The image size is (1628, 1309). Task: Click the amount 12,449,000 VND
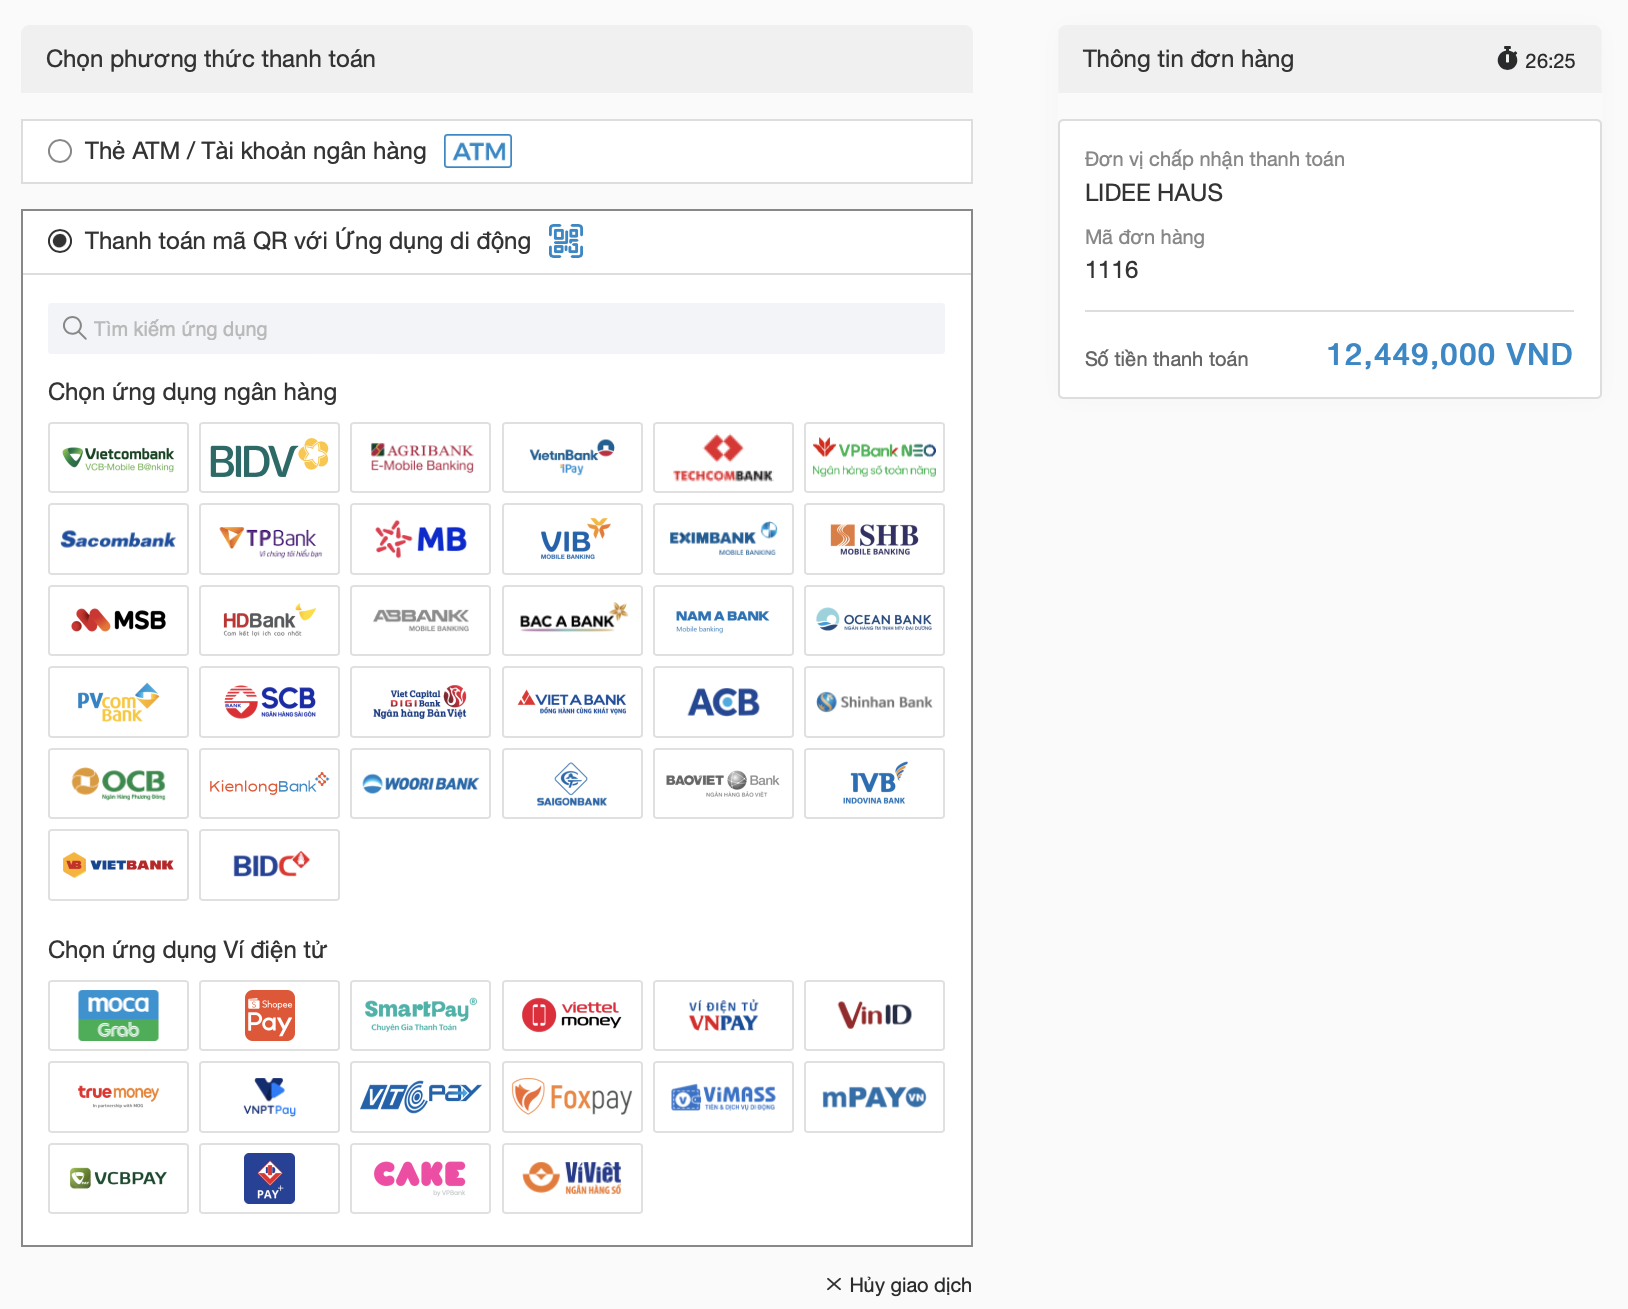point(1449,355)
